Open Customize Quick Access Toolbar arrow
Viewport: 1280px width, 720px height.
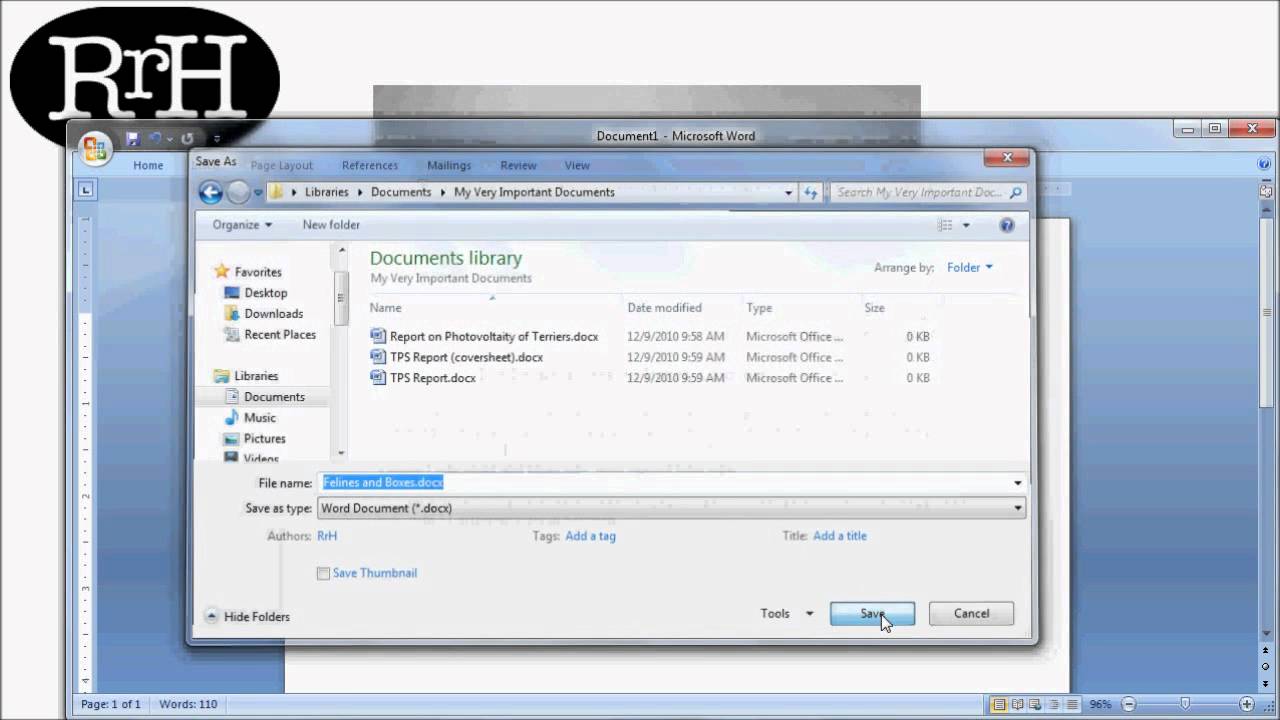216,139
